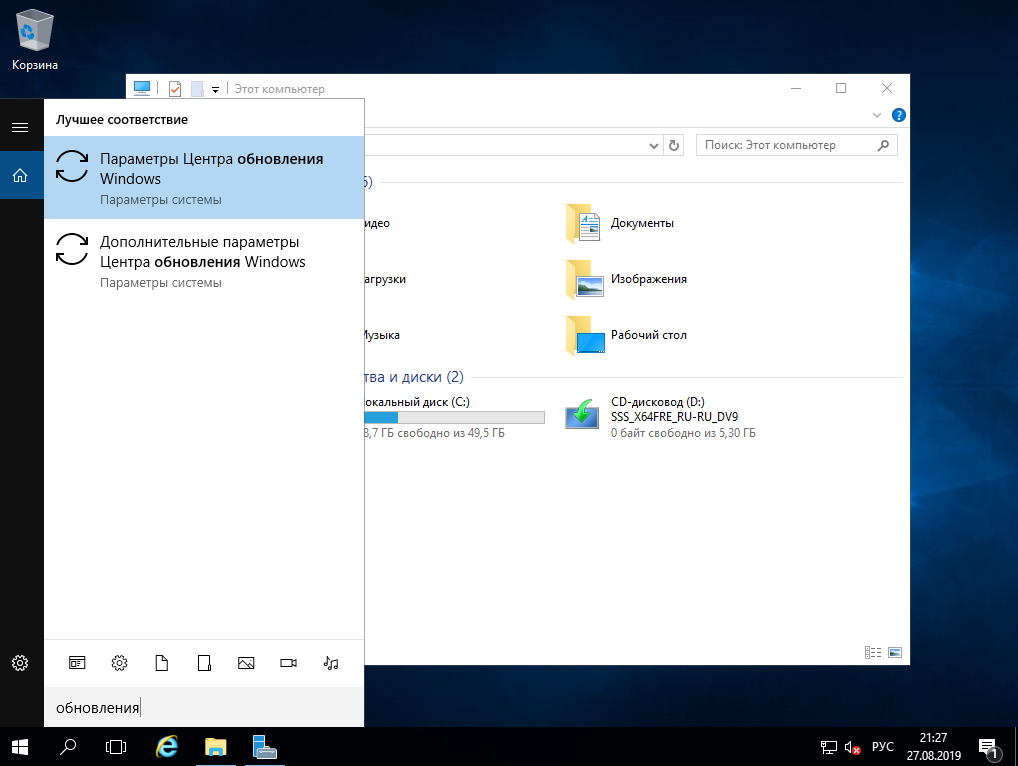Filter search results by Videos
The height and width of the screenshot is (766, 1018).
tap(289, 662)
